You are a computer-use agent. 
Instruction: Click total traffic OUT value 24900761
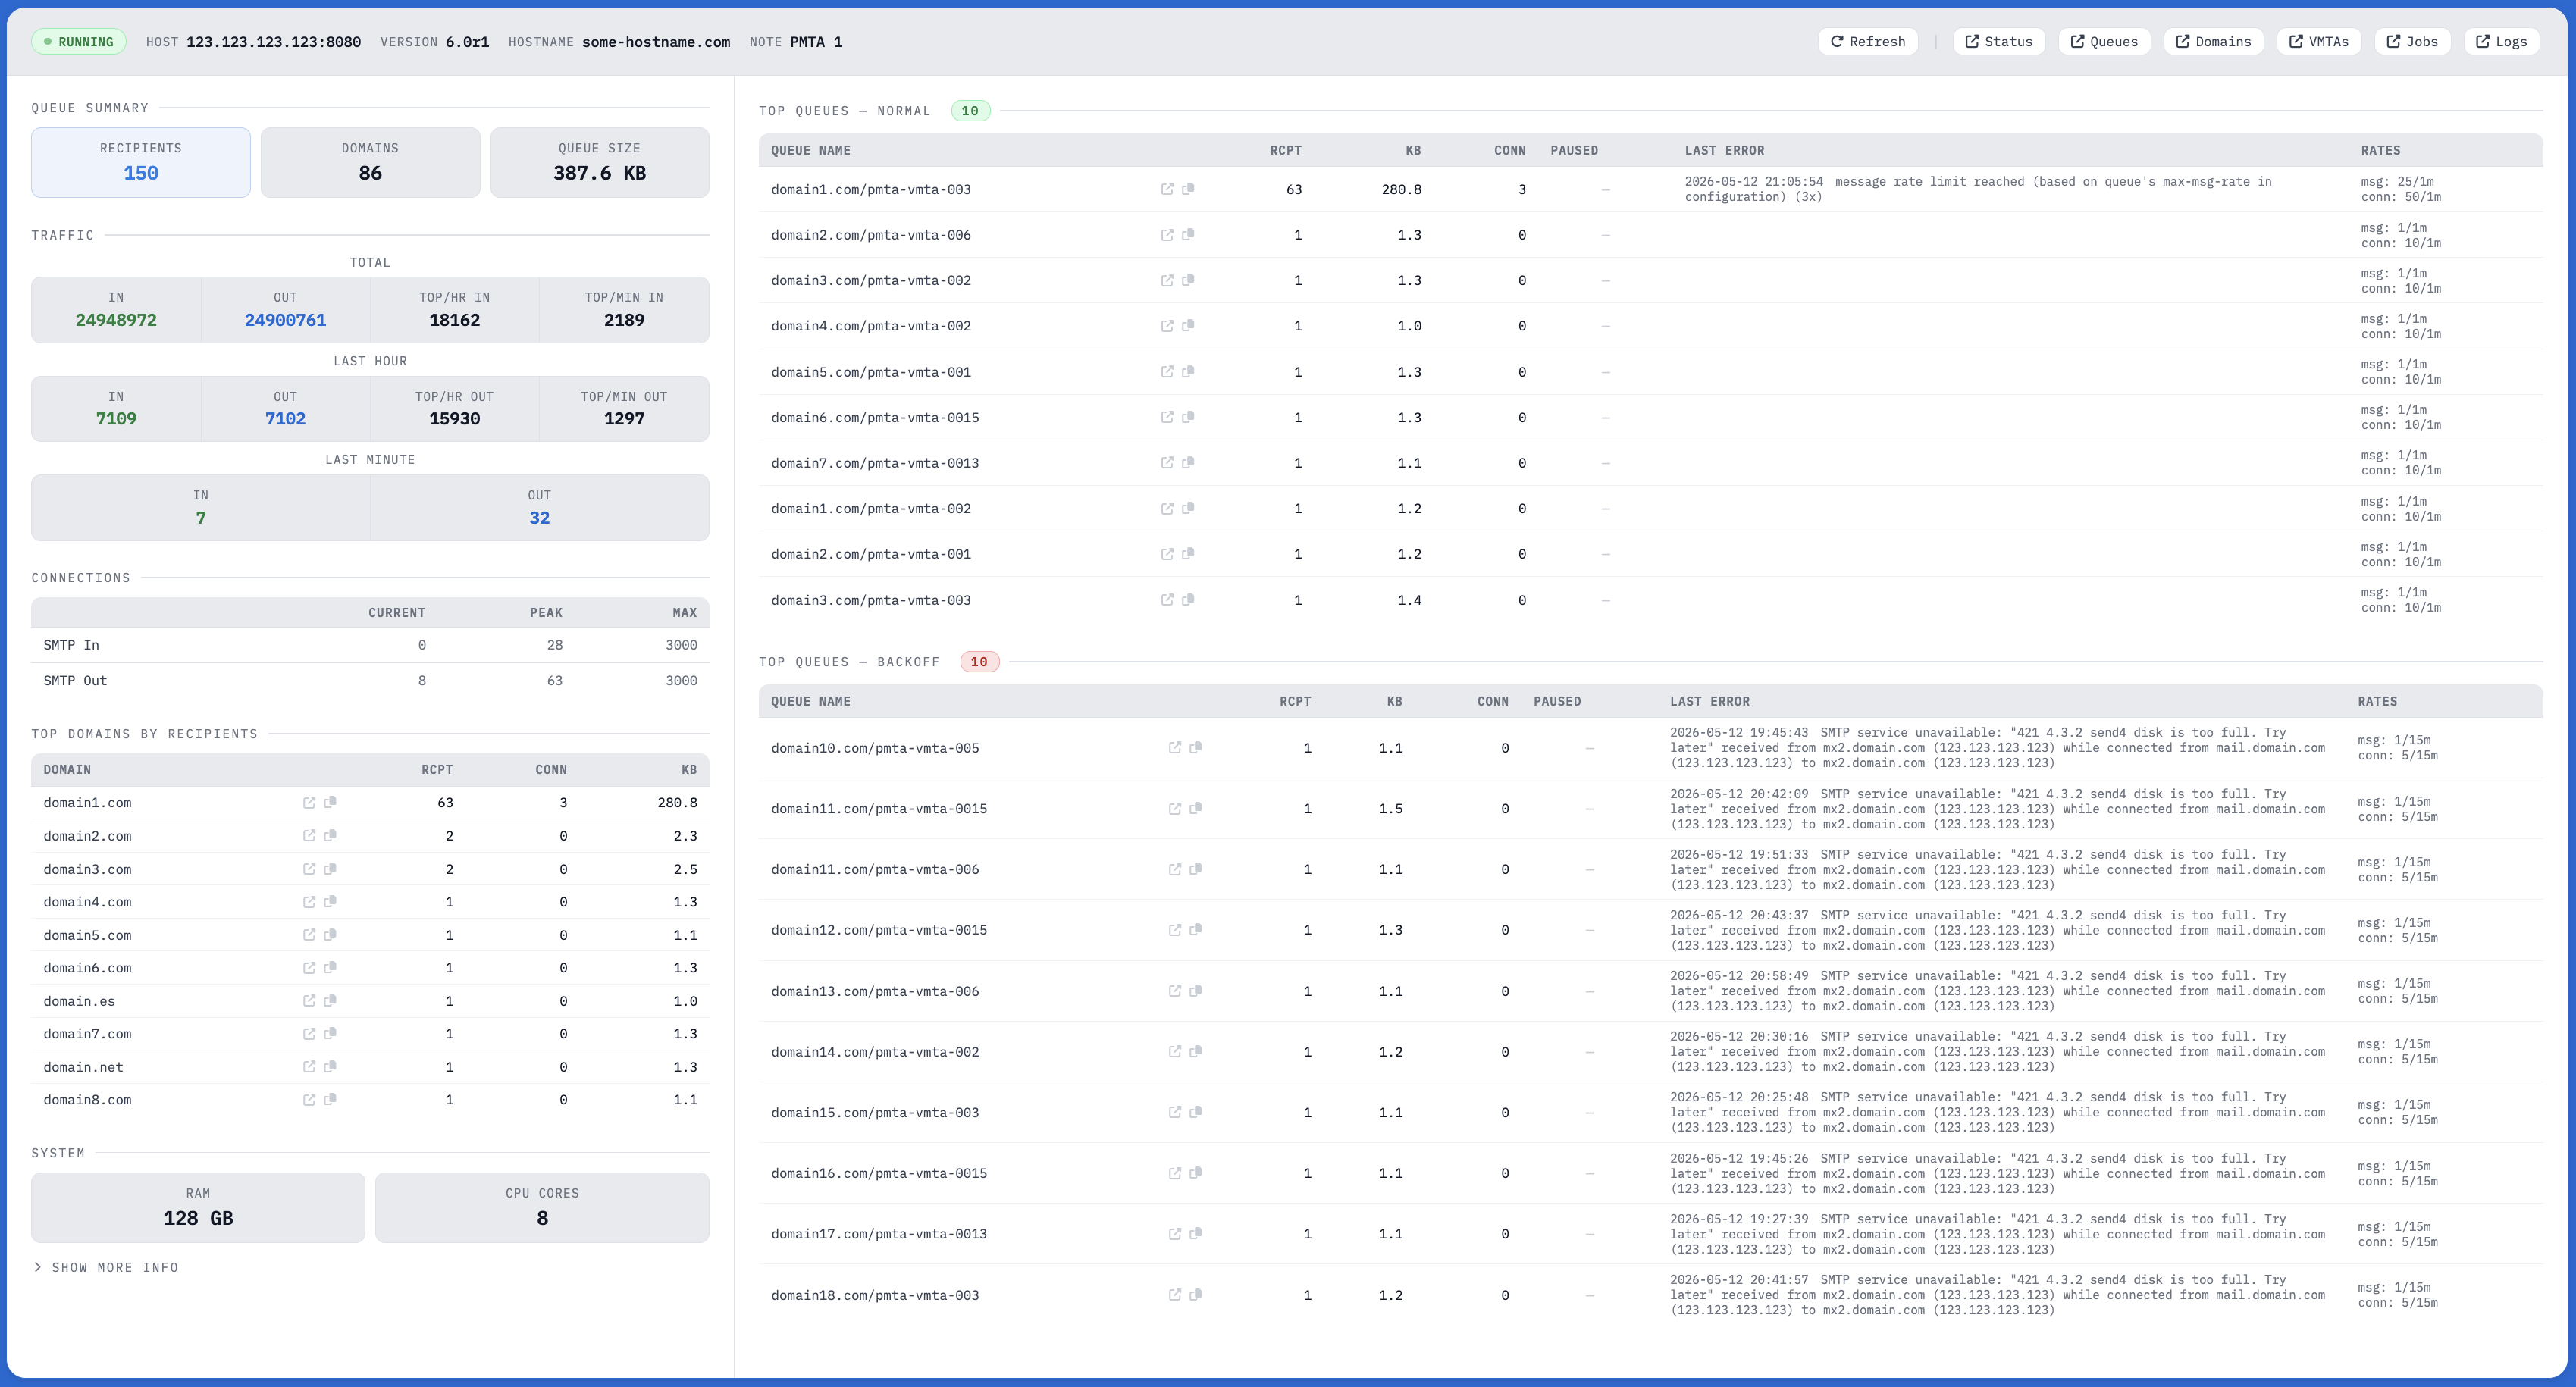(285, 320)
